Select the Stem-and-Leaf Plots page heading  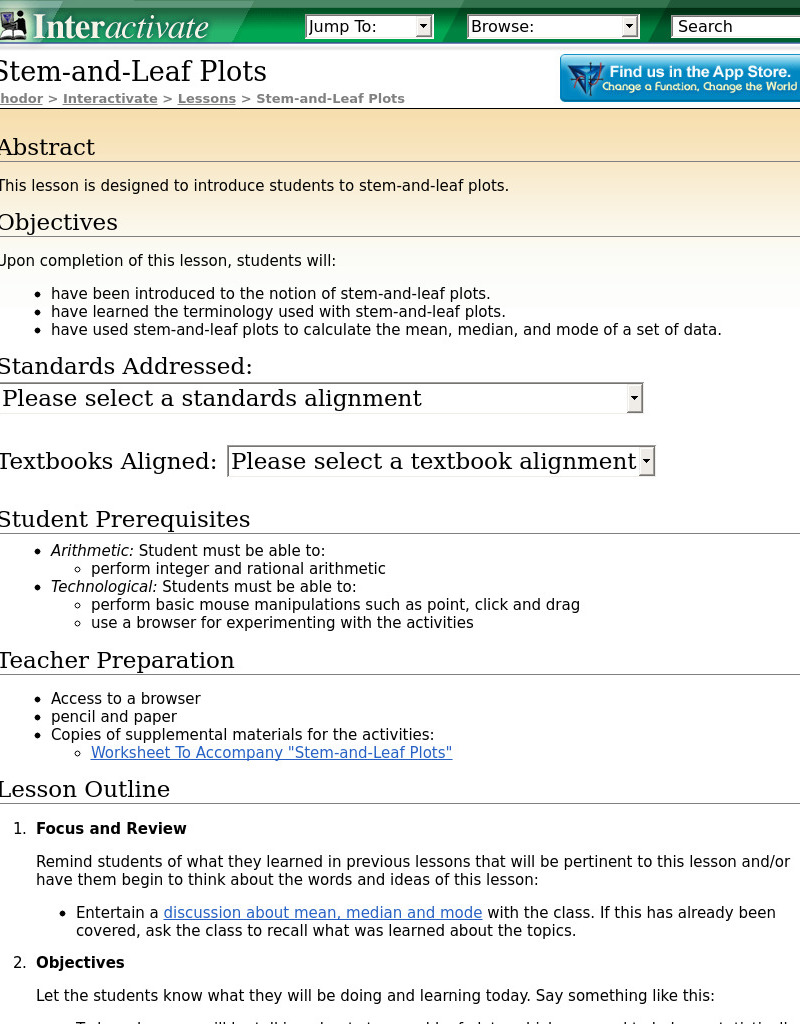(133, 71)
